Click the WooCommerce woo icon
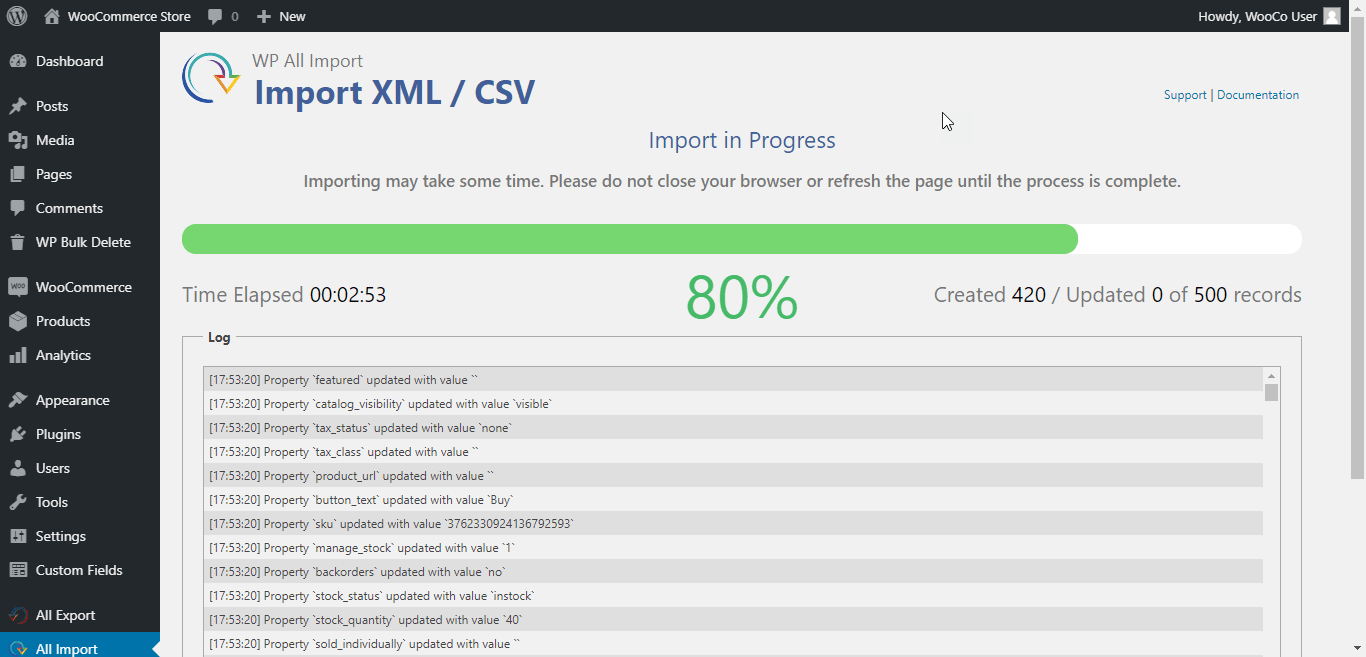The image size is (1366, 657). click(x=18, y=287)
